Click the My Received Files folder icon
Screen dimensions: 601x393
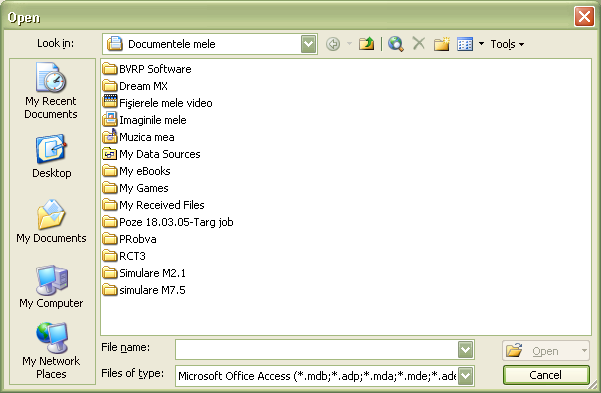coord(110,205)
